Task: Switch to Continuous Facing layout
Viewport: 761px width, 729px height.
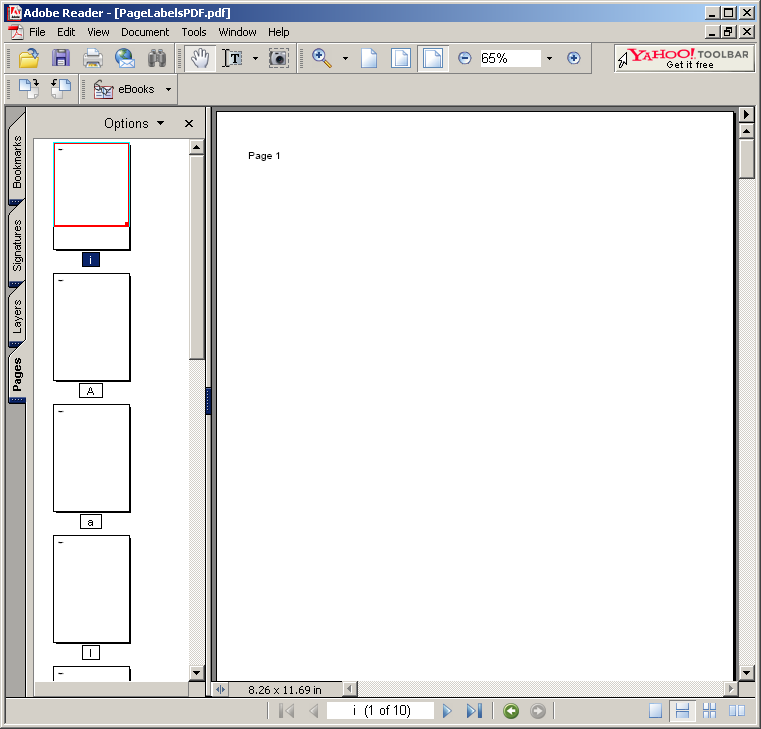Action: 710,711
